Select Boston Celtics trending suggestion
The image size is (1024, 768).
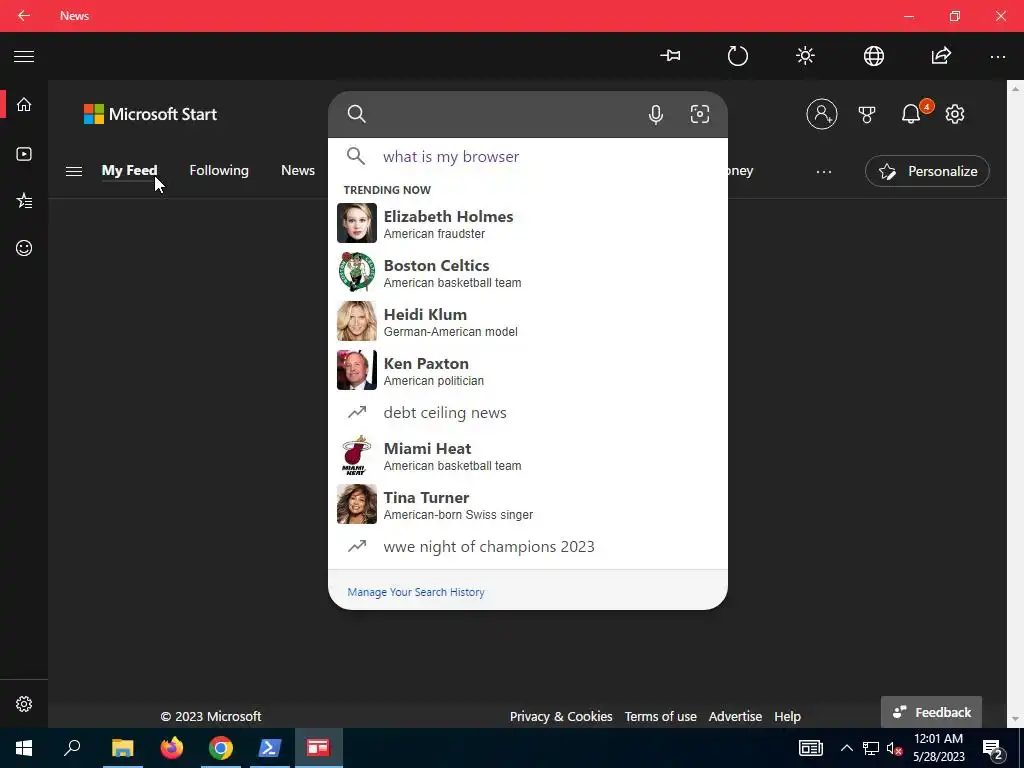point(528,272)
